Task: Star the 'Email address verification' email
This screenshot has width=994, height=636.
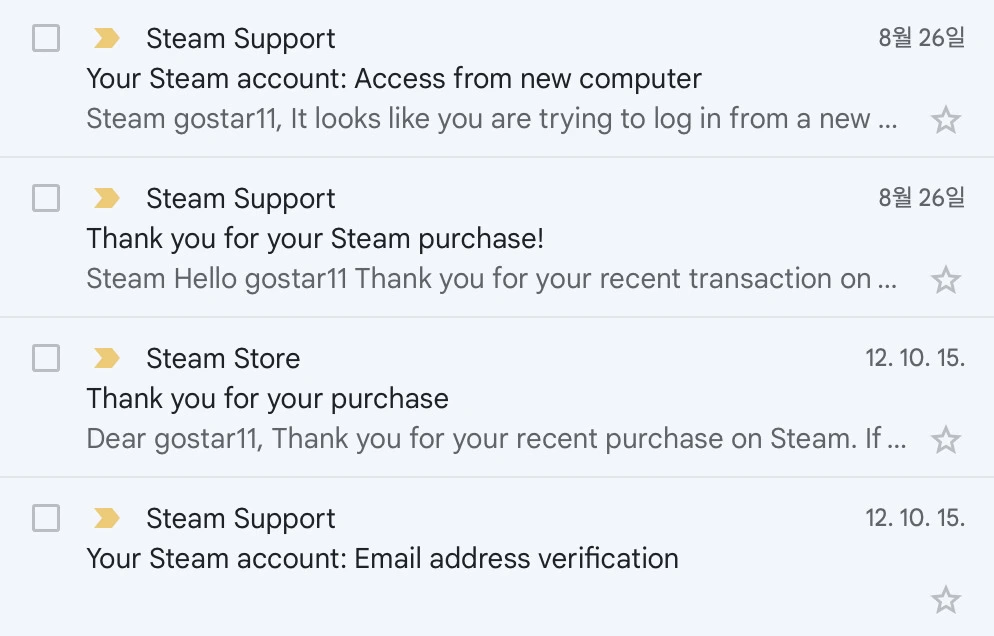Action: [x=945, y=600]
